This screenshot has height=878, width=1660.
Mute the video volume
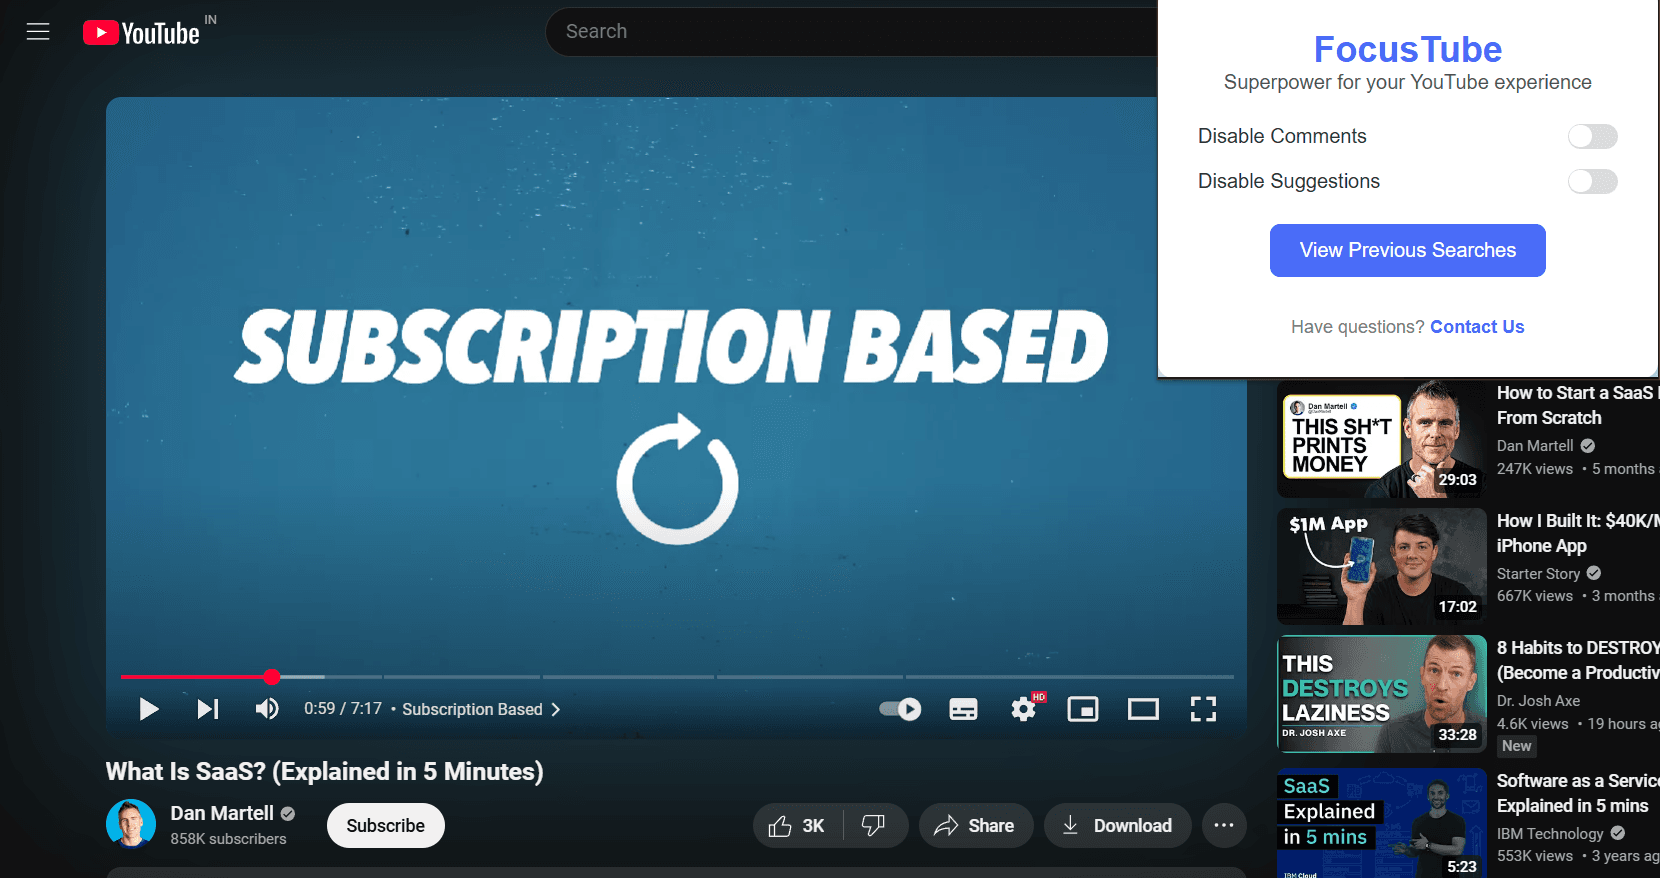pyautogui.click(x=267, y=709)
